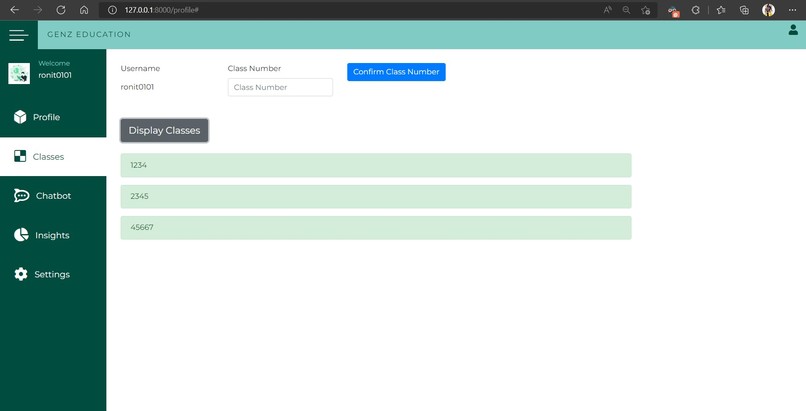
Task: Reload the page with refresh icon
Action: (x=61, y=10)
